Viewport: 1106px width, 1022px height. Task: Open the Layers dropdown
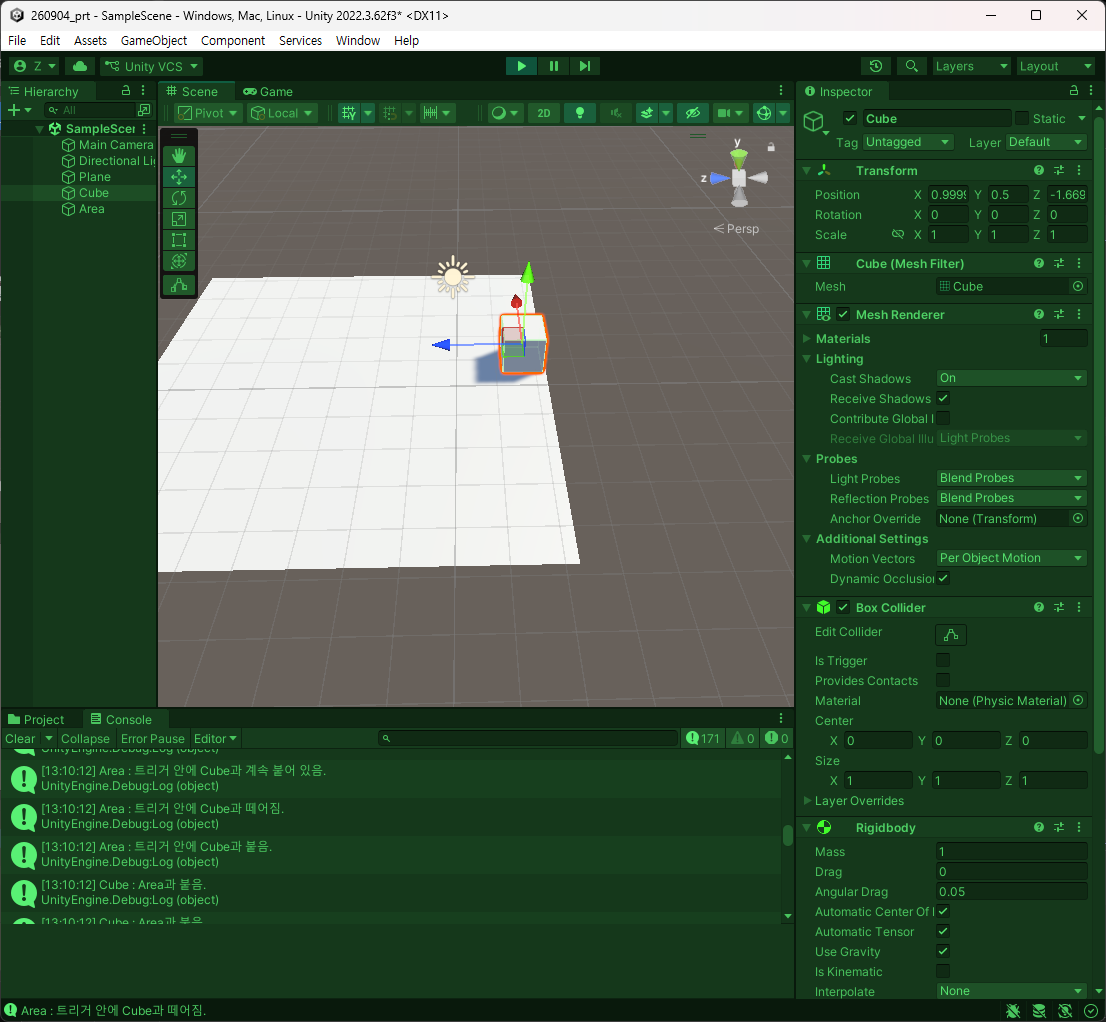pos(971,66)
